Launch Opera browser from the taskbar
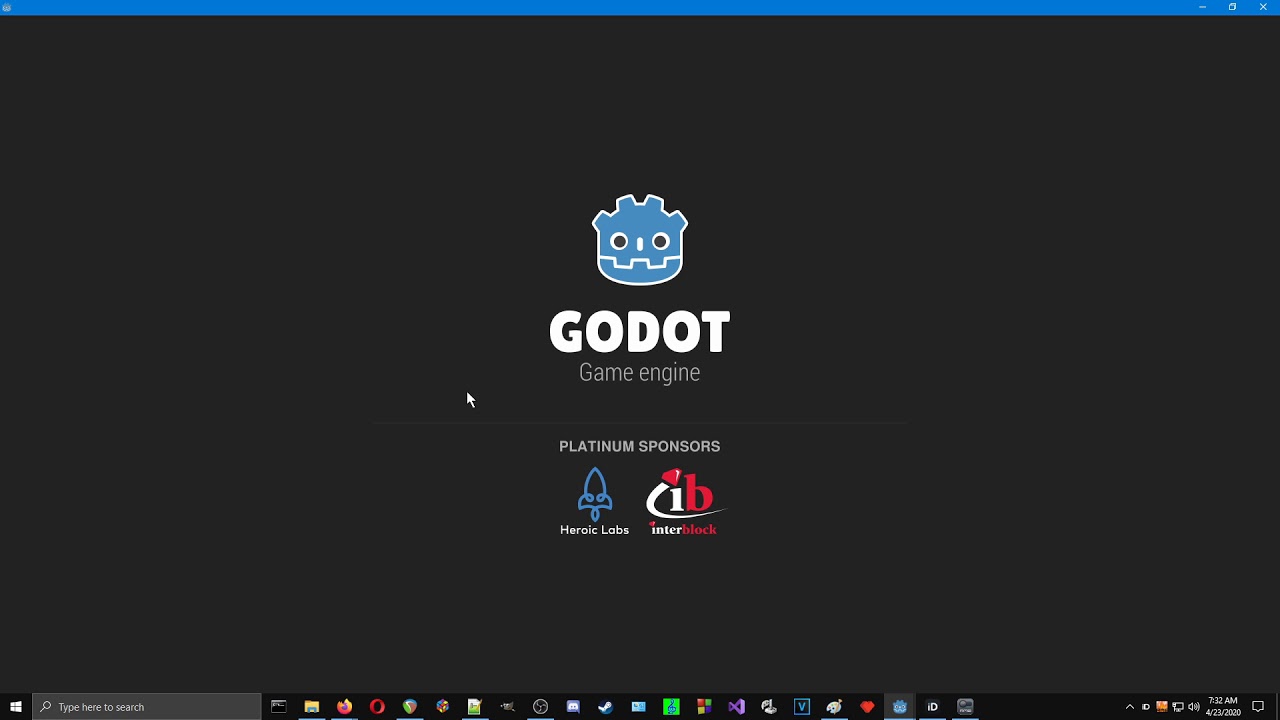Screen dimensions: 1280x720 pos(377,707)
